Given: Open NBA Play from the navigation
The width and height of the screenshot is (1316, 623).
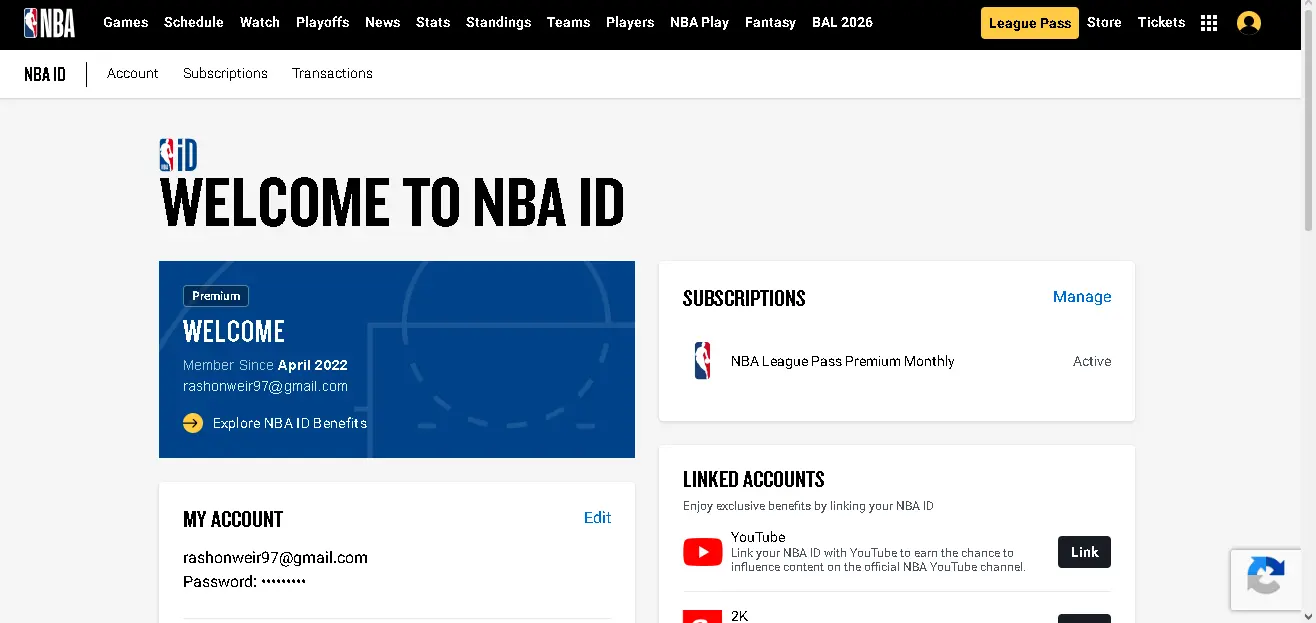Looking at the screenshot, I should point(699,22).
